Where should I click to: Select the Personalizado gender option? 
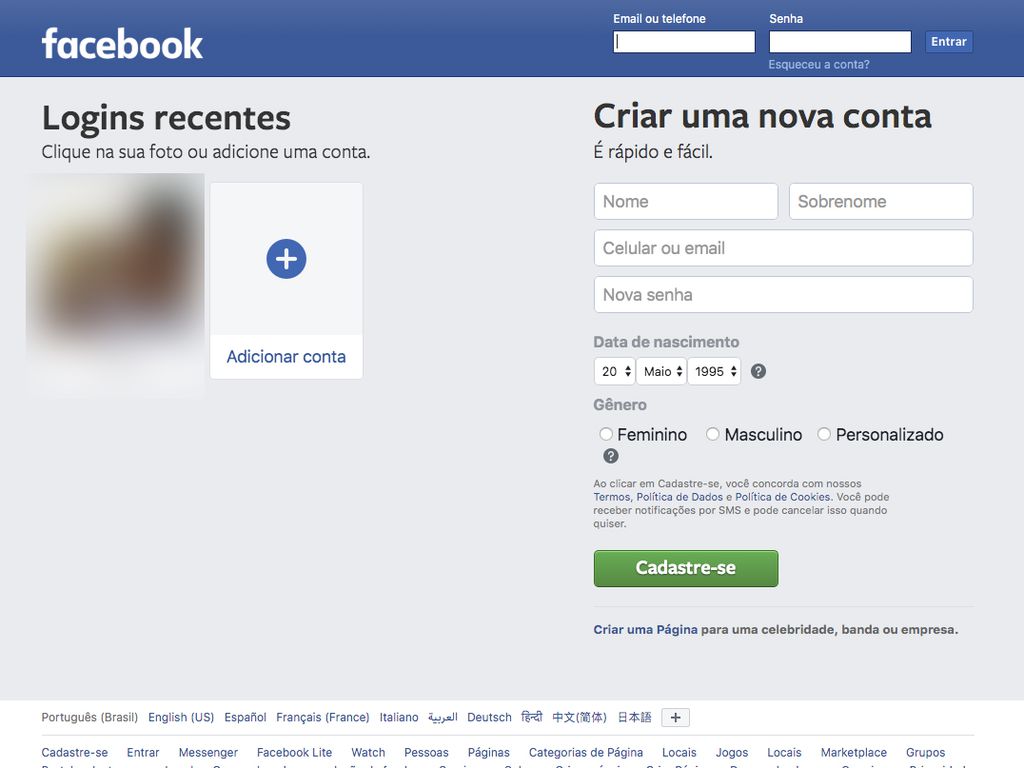[824, 434]
